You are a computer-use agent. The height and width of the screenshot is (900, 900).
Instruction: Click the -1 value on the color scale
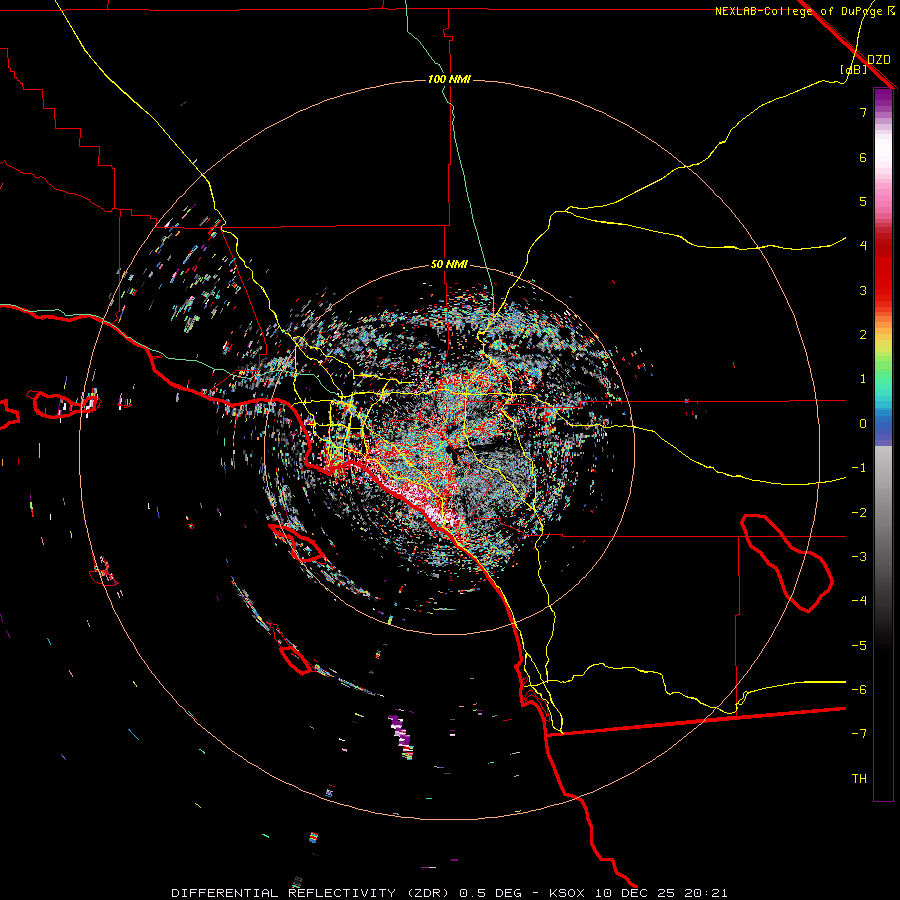click(859, 468)
